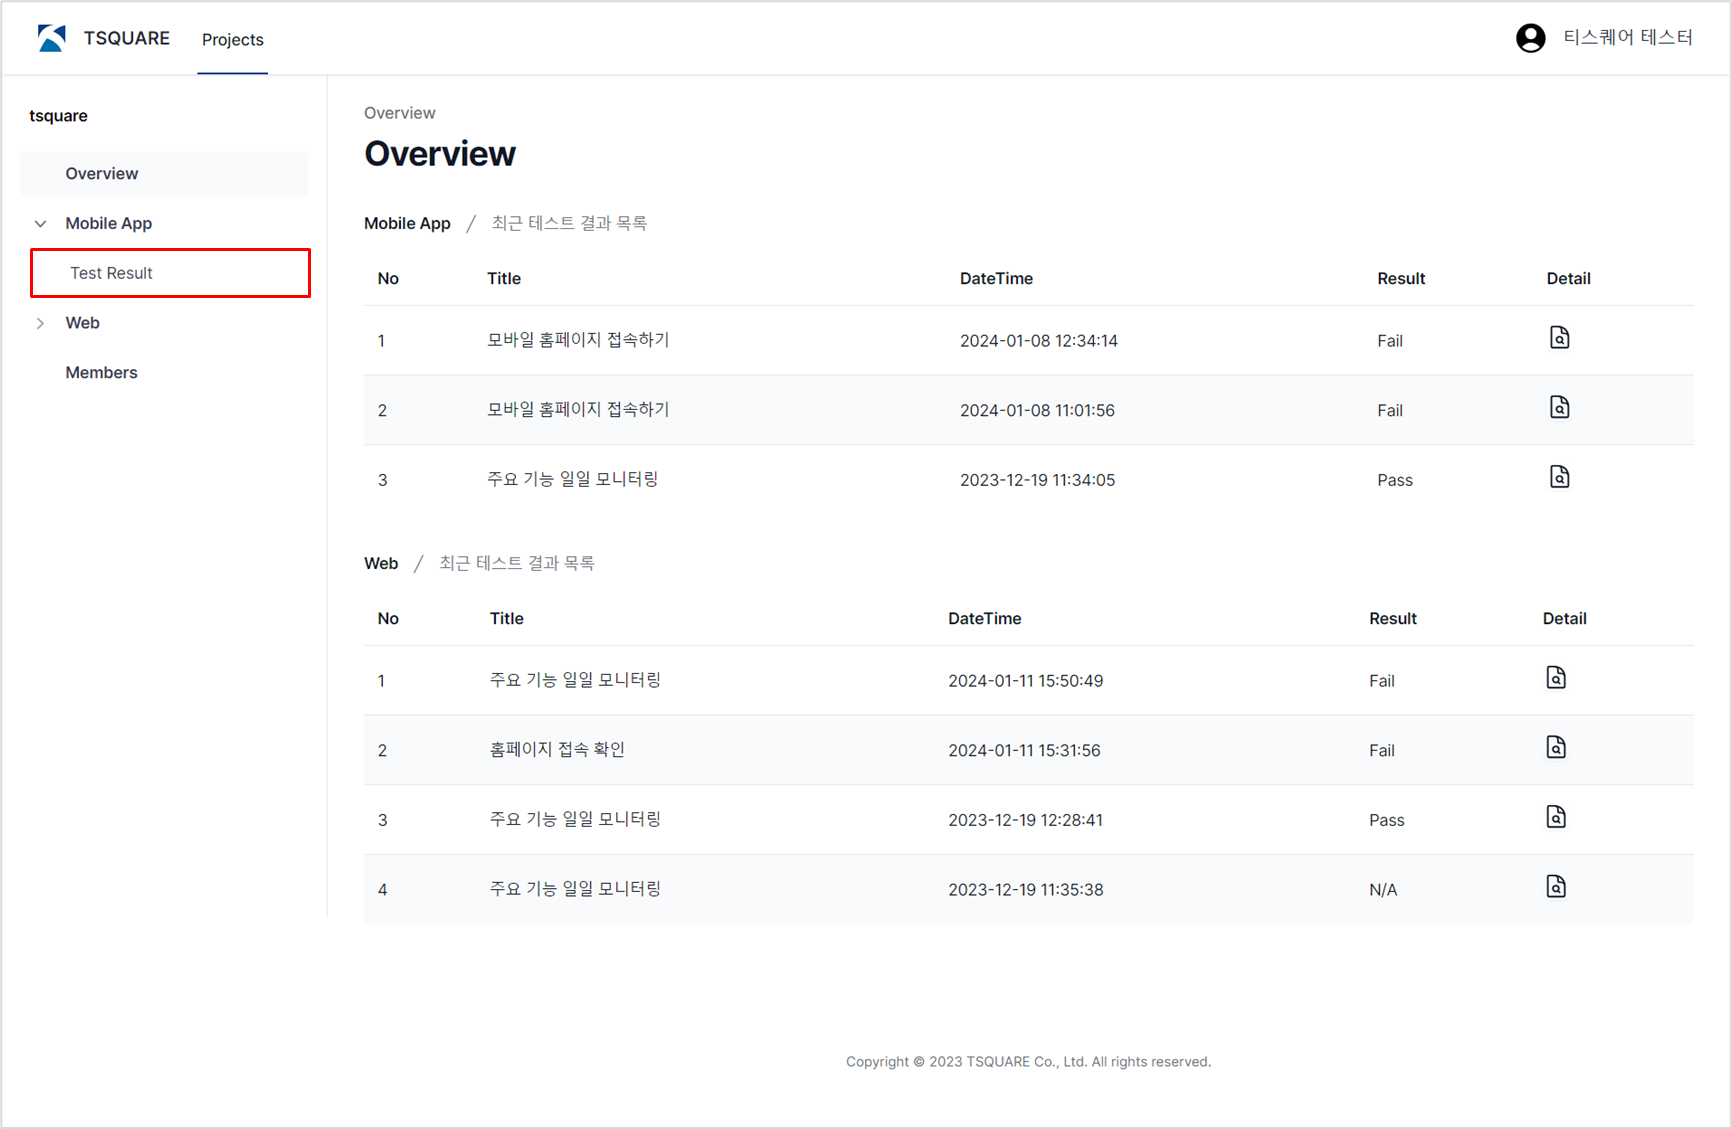1732x1129 pixels.
Task: Select the Mobile App sidebar item
Action: pyautogui.click(x=108, y=223)
